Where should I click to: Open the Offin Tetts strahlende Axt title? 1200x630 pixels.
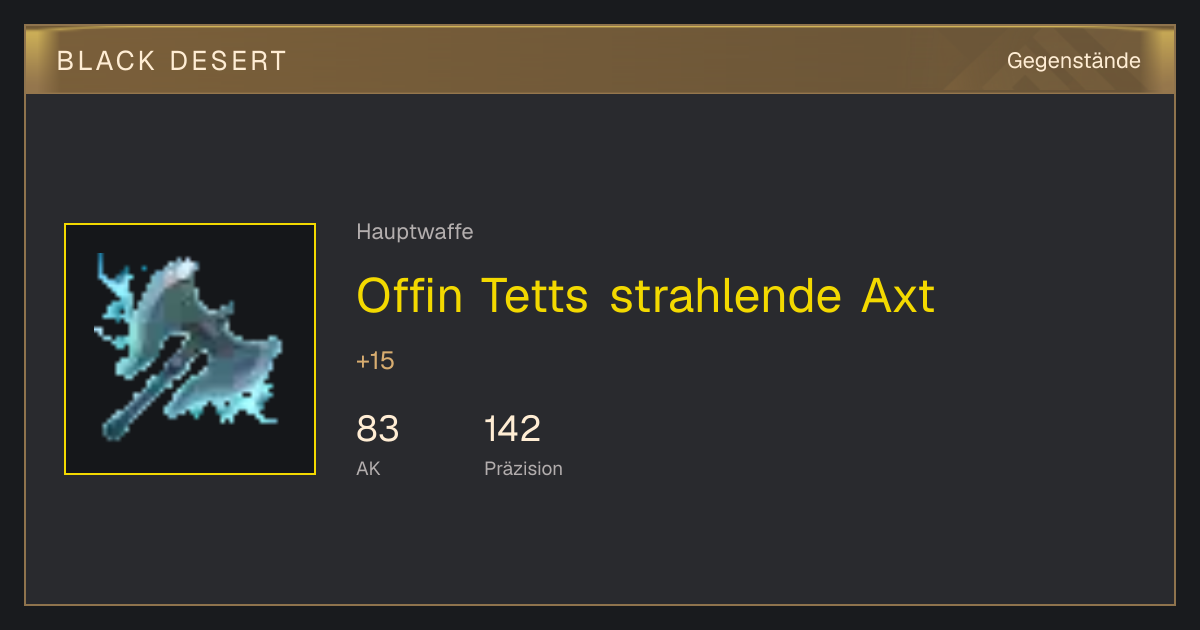pos(646,296)
